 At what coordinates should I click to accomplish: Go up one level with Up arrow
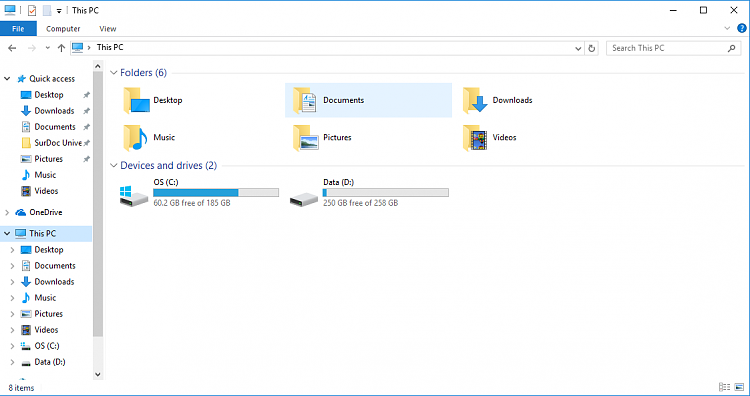click(61, 48)
